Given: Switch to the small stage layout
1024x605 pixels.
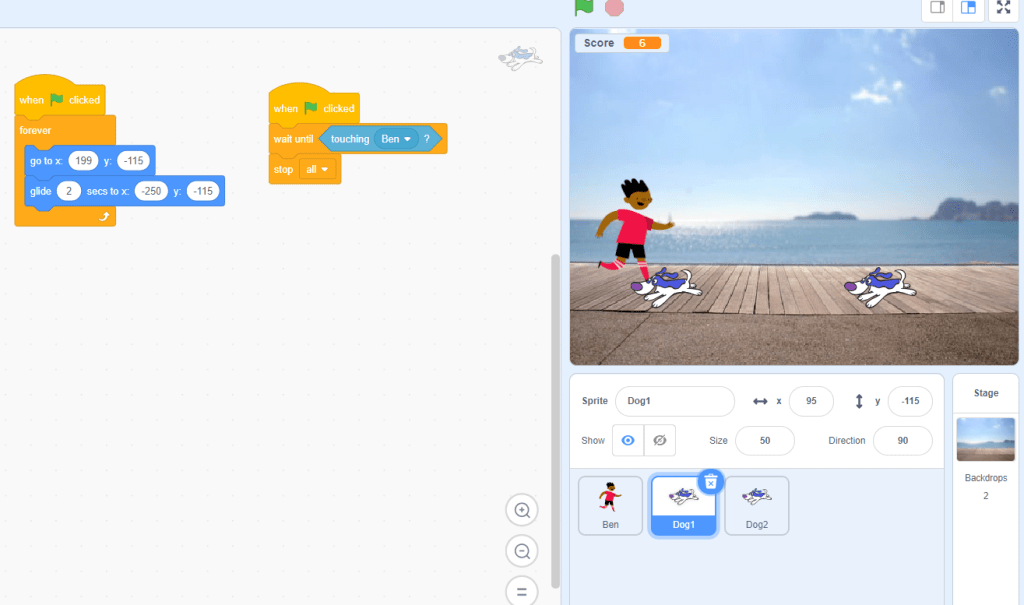Looking at the screenshot, I should point(937,9).
